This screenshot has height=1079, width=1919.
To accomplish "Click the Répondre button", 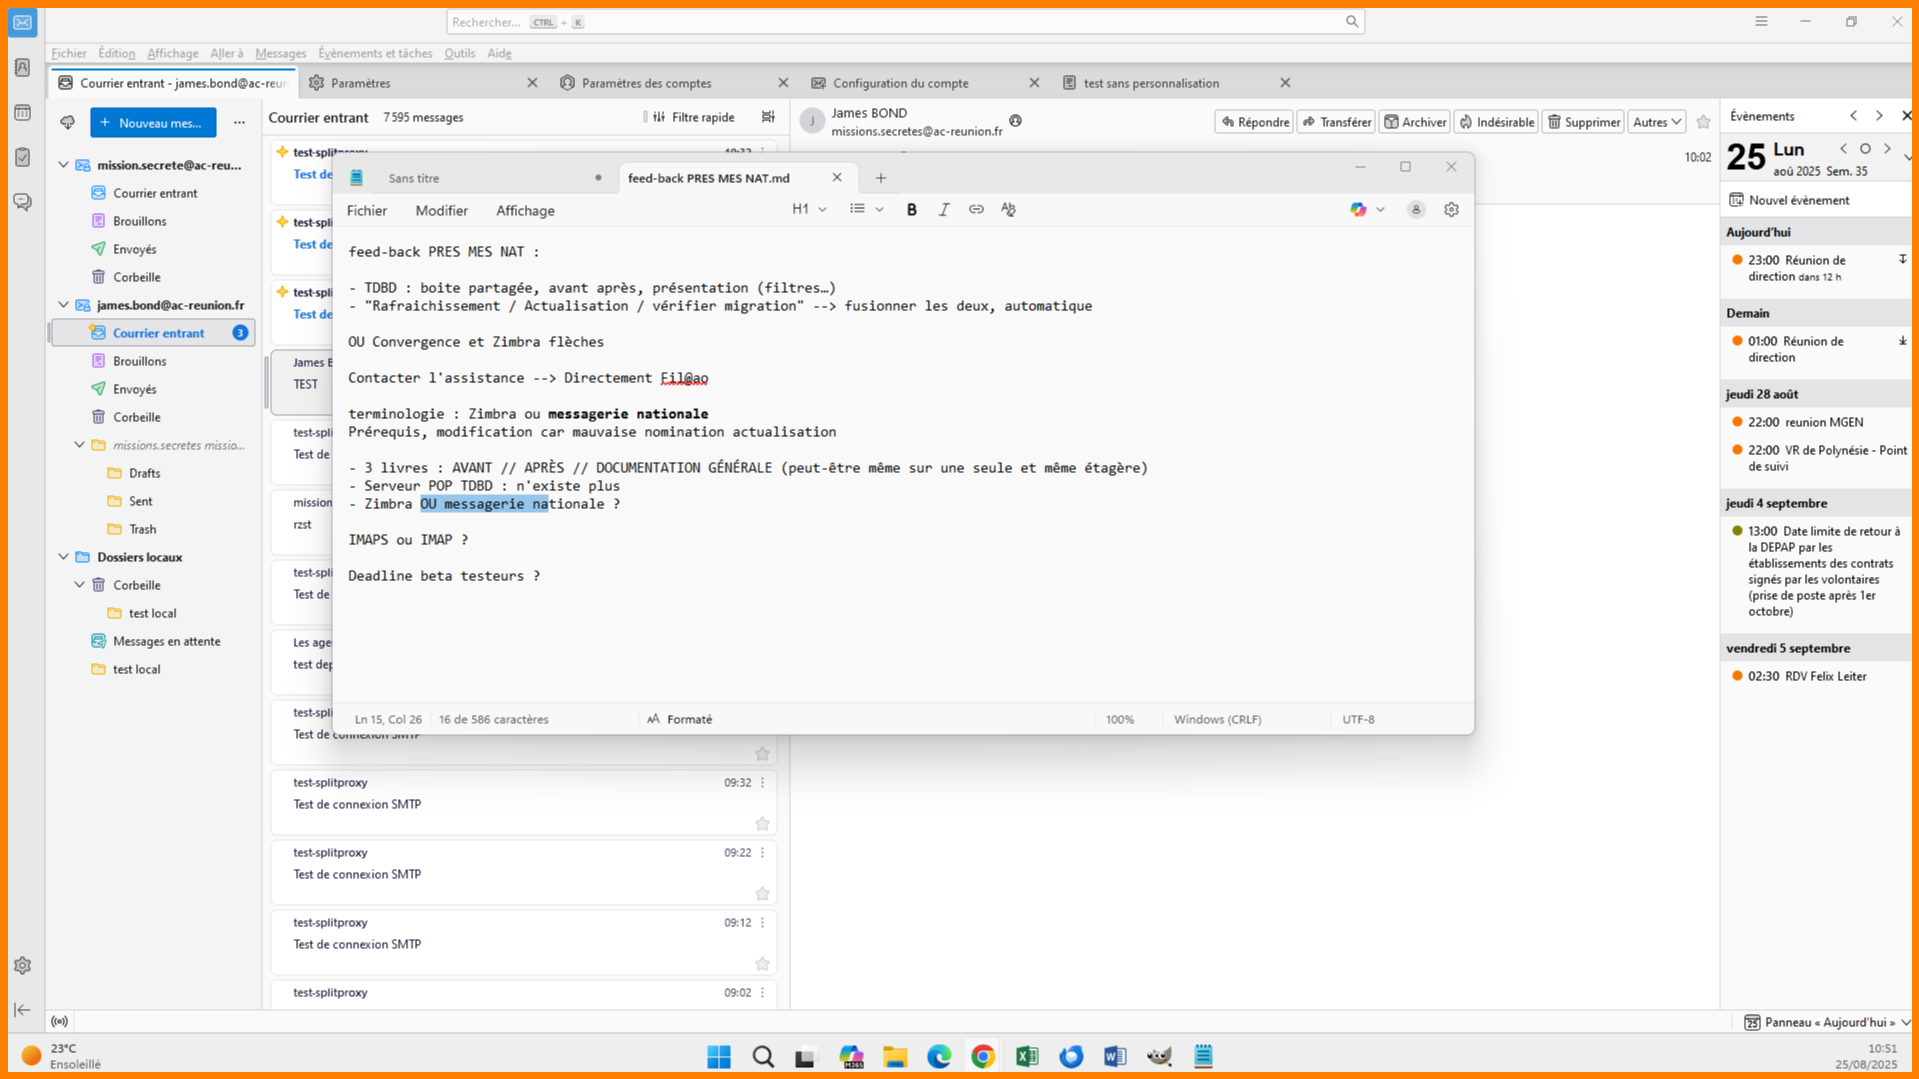I will 1254,122.
